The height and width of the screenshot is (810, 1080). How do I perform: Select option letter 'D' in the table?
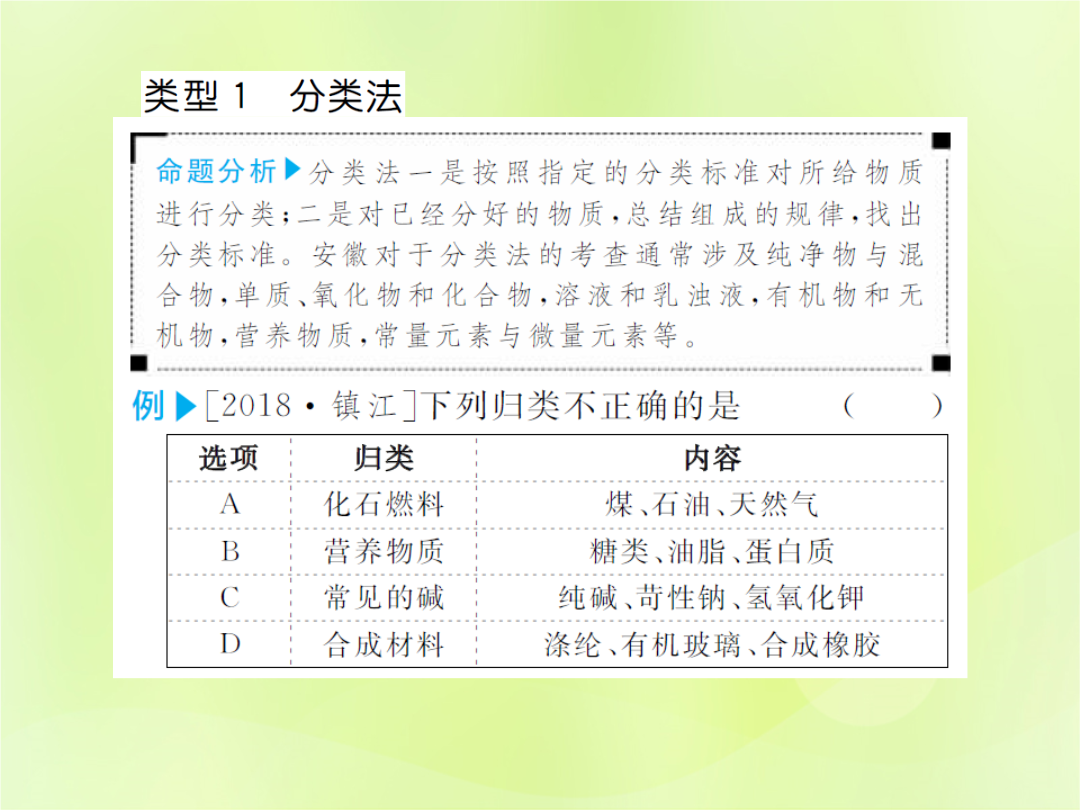230,644
